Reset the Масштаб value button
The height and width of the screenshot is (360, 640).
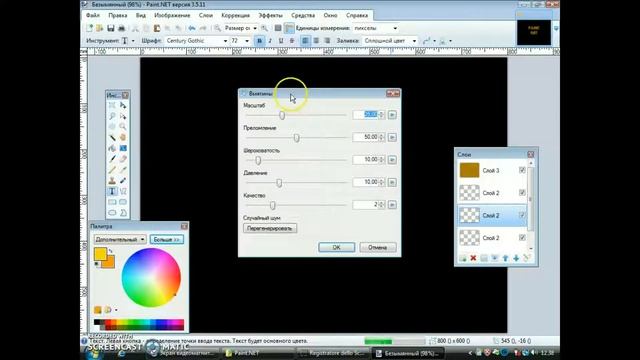pos(392,115)
